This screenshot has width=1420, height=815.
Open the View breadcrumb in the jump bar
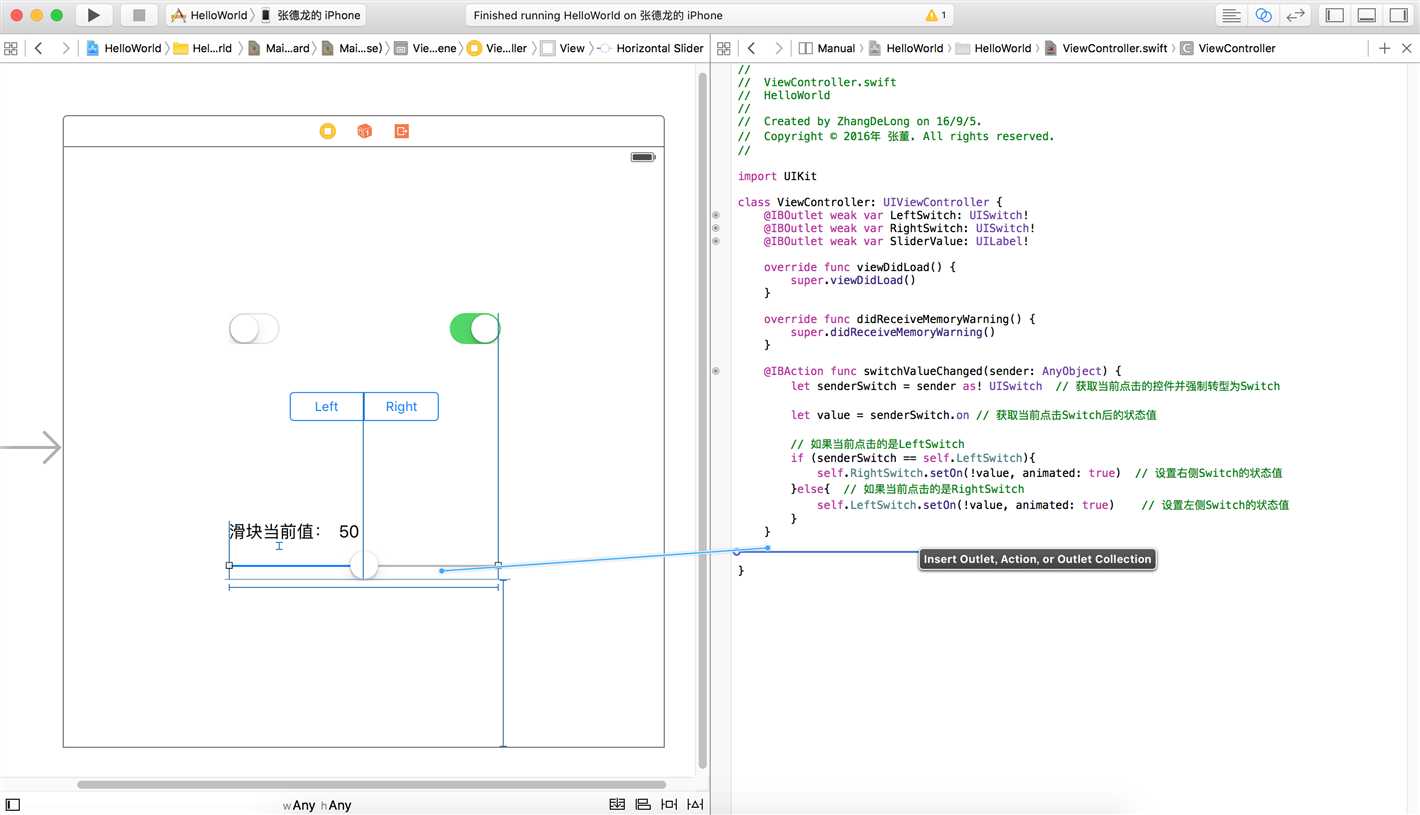click(x=563, y=48)
